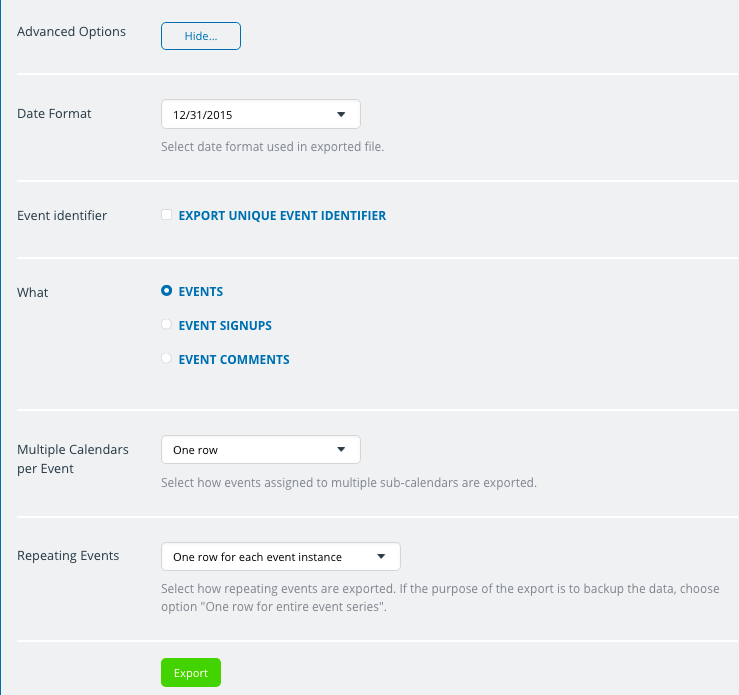Click the arrow on event instance dropdown
Screen dimensions: 739x695
381,556
